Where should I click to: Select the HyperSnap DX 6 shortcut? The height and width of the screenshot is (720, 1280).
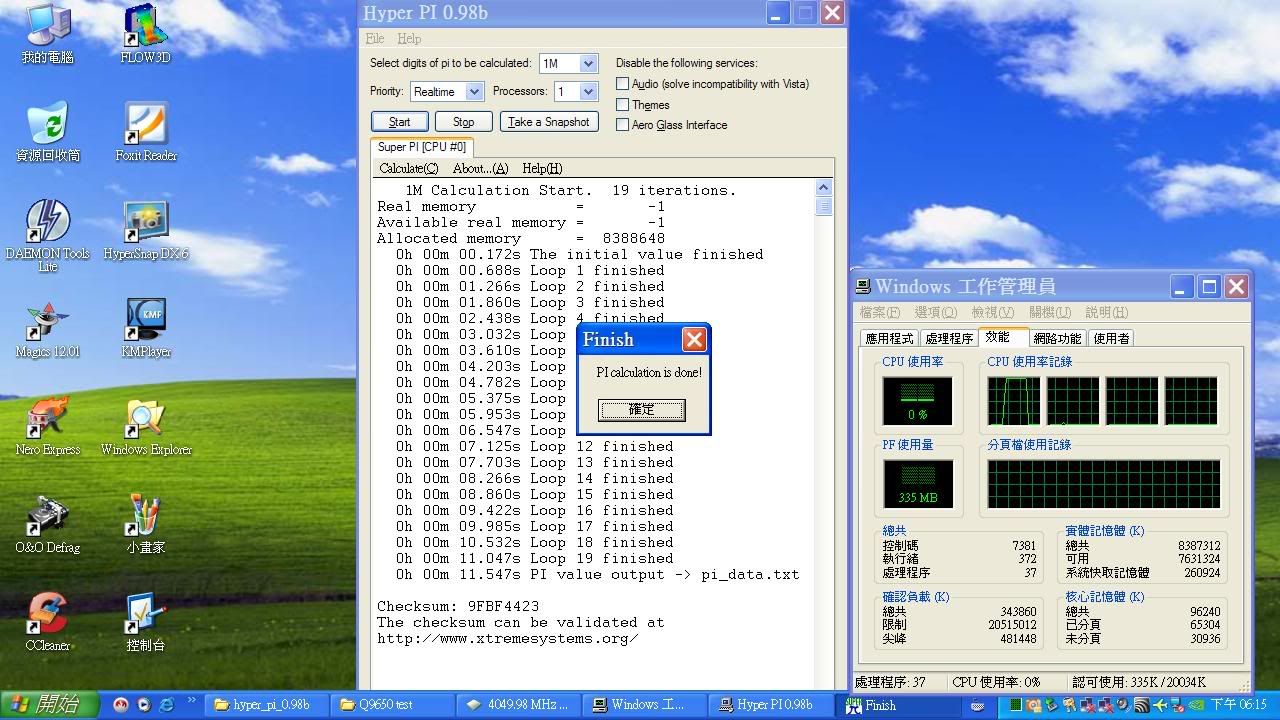click(x=145, y=230)
